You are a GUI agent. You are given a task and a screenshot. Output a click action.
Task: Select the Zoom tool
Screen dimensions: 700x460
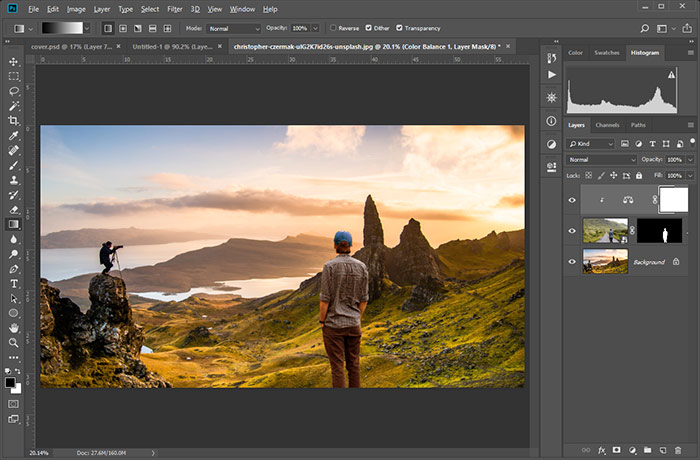tap(14, 343)
